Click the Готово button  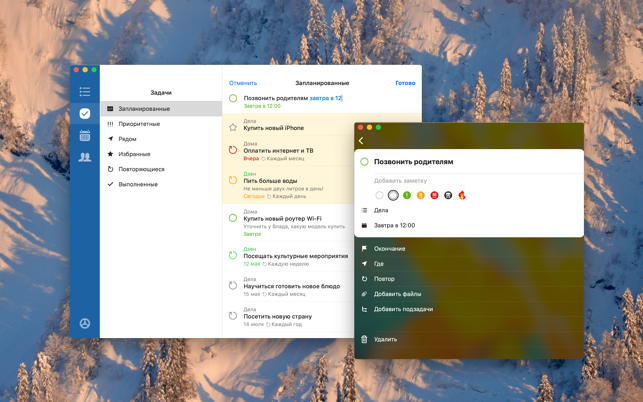tap(405, 83)
